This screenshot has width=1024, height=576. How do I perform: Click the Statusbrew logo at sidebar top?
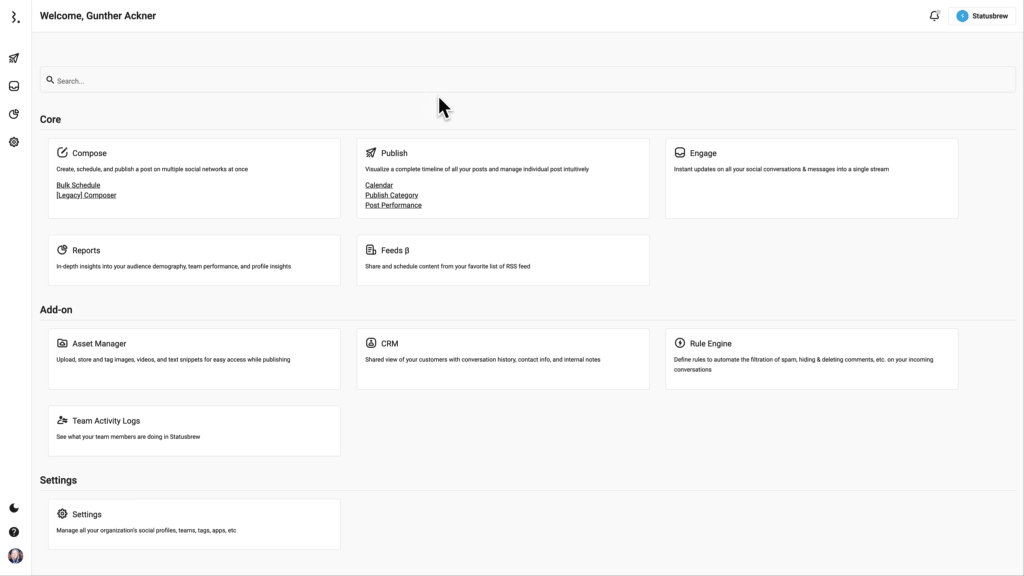pos(13,16)
